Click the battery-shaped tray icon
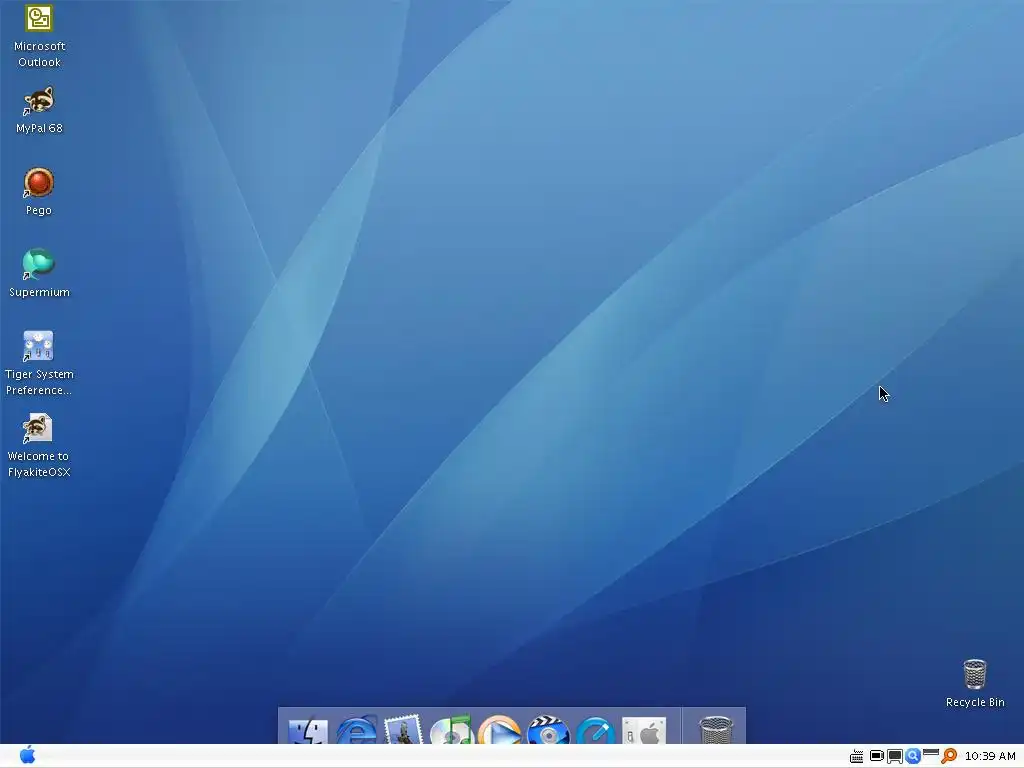1024x768 pixels. [876, 756]
